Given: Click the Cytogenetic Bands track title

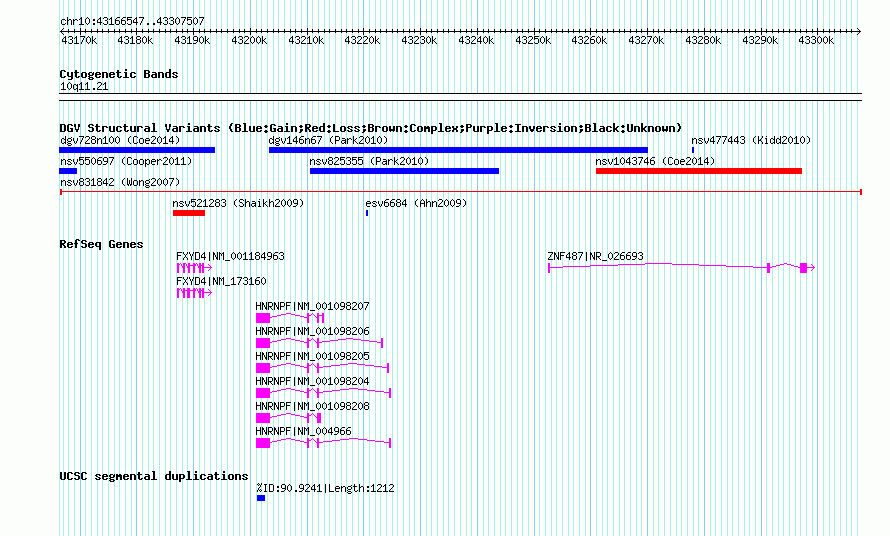Looking at the screenshot, I should (119, 74).
